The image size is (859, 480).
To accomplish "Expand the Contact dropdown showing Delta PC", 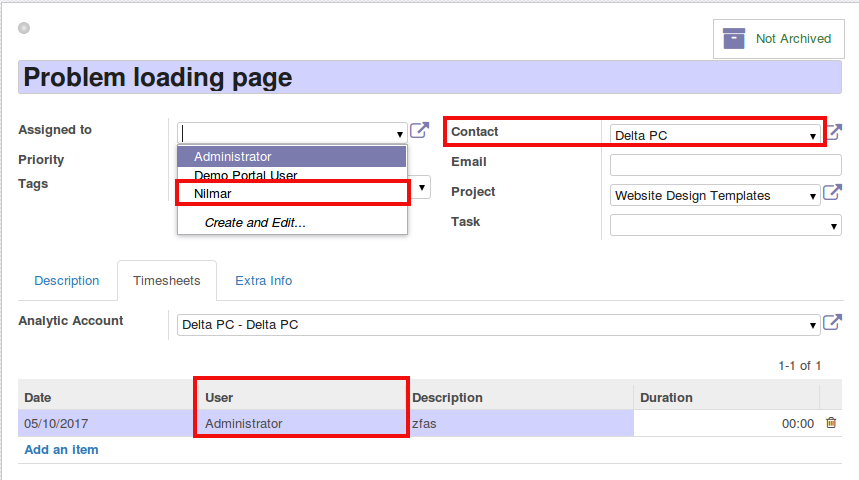I will (715, 135).
